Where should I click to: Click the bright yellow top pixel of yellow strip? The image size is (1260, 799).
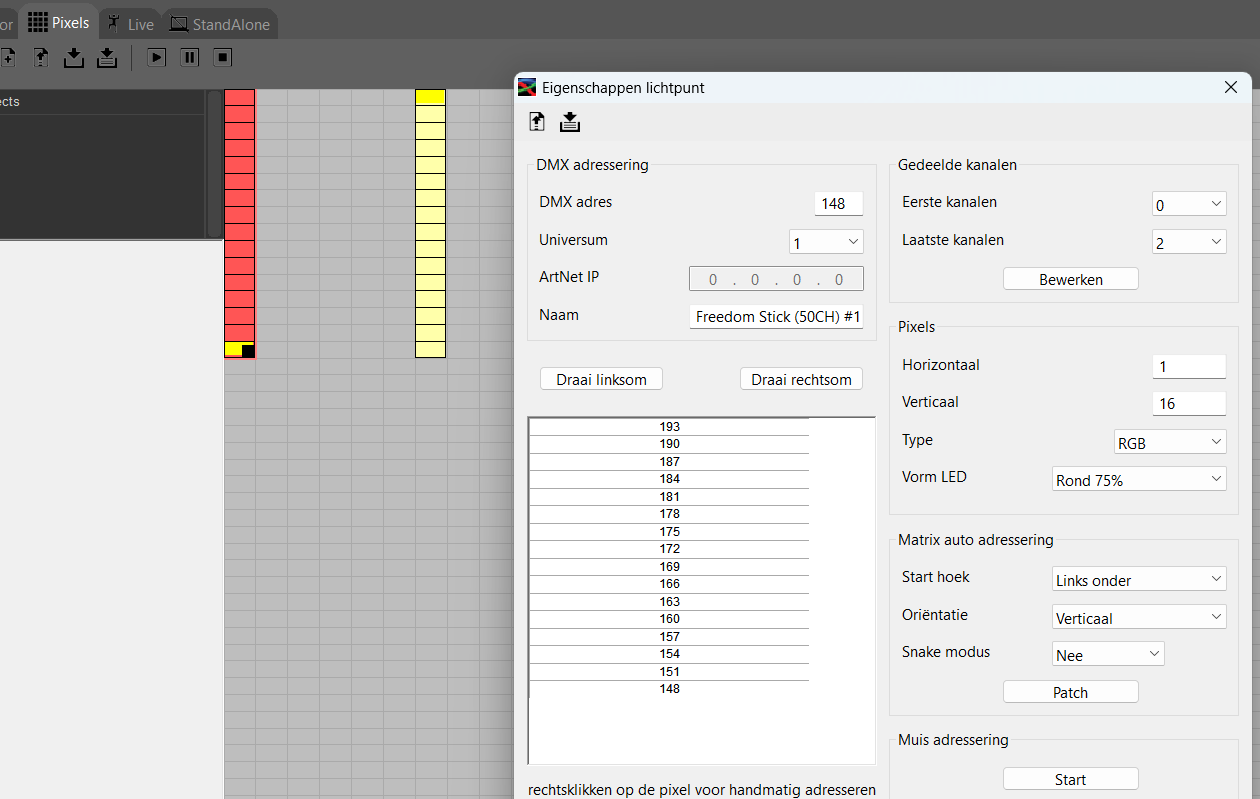tap(430, 97)
